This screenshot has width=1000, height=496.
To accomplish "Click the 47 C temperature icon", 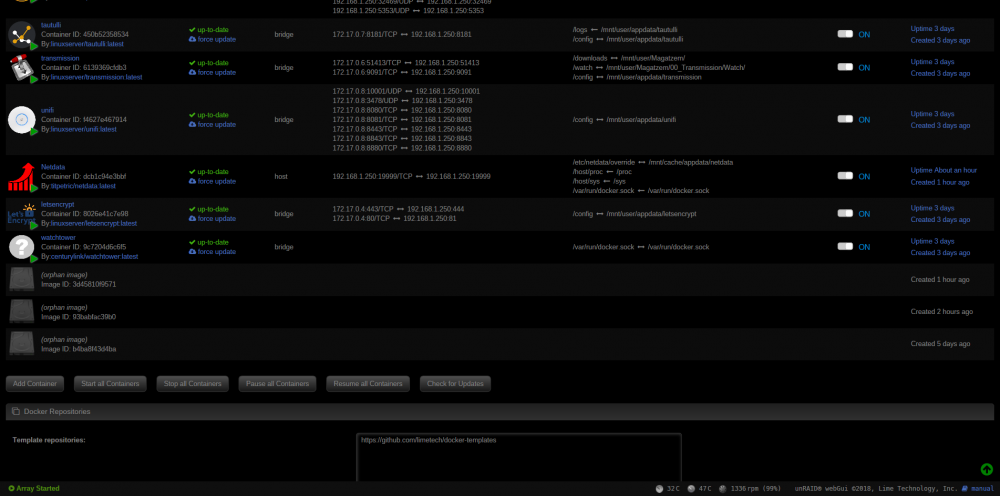I will pyautogui.click(x=691, y=489).
